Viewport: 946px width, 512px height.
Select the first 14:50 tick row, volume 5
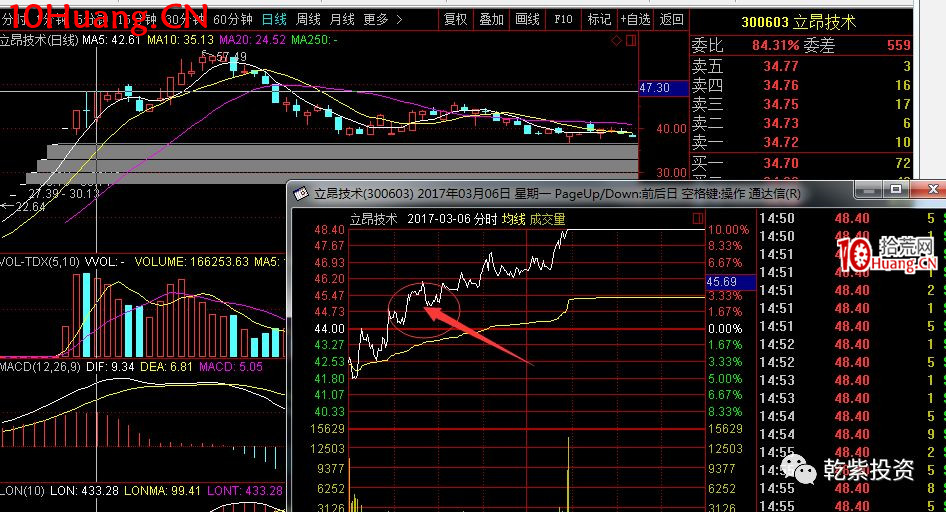tap(847, 218)
